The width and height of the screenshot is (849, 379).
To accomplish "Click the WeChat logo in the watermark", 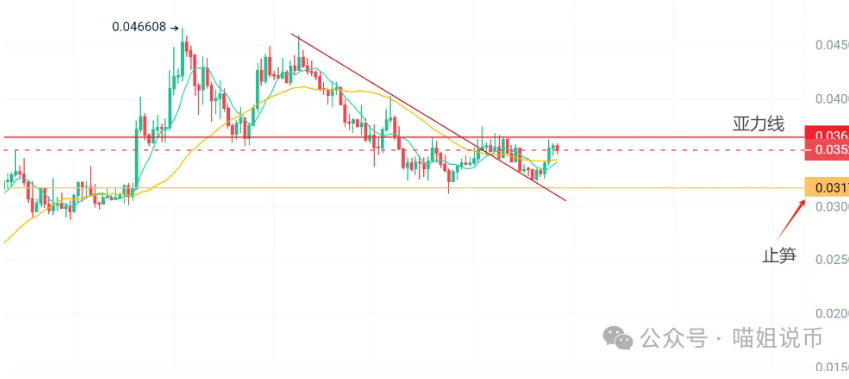I will 618,338.
